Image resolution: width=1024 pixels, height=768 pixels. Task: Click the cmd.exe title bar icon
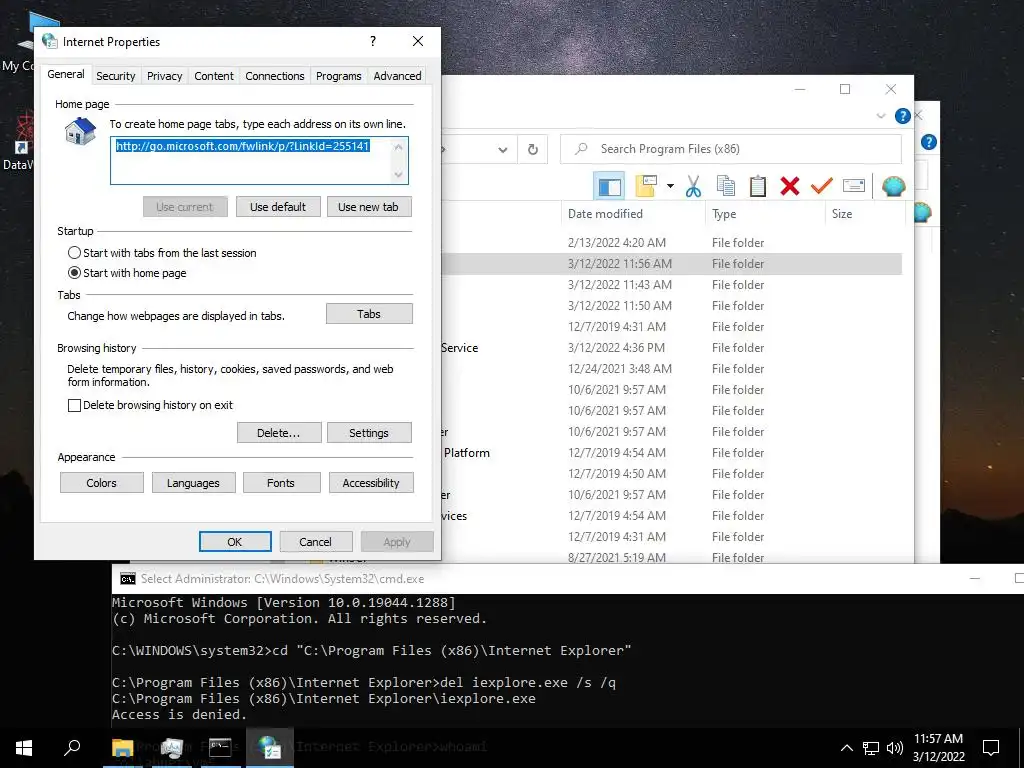(x=128, y=579)
